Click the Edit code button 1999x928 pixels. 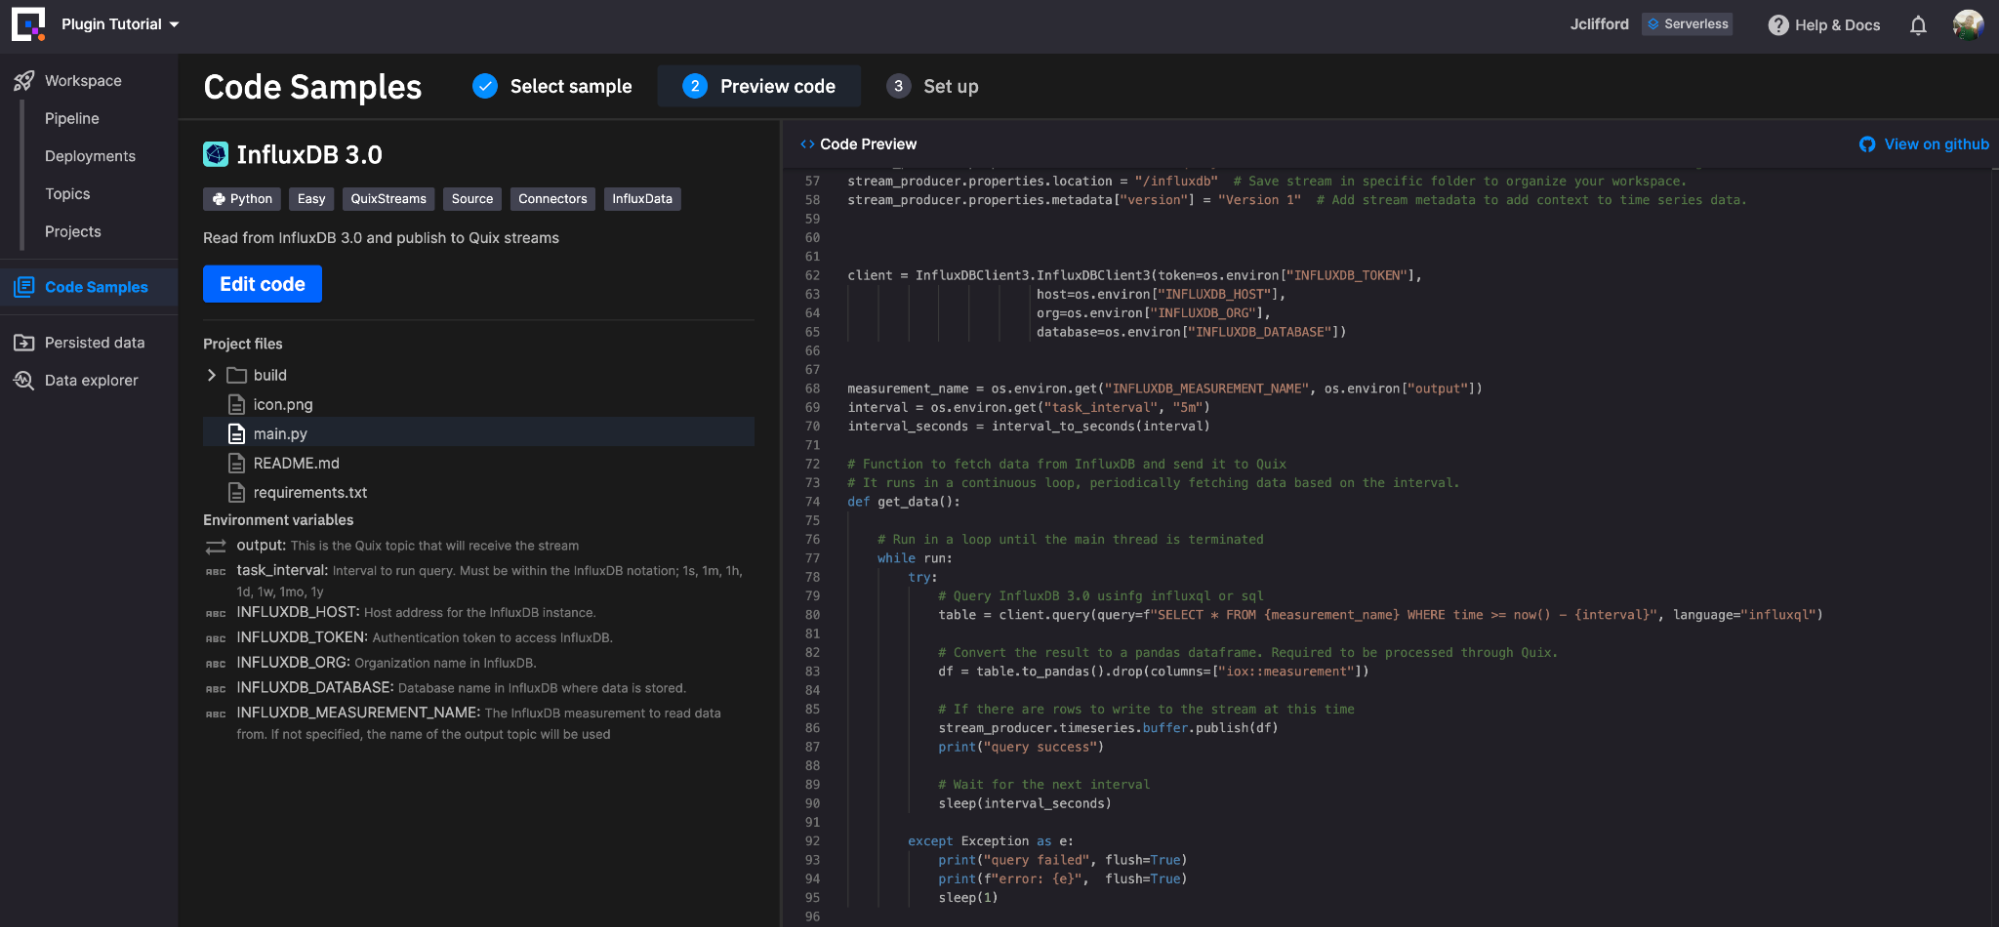click(x=262, y=284)
